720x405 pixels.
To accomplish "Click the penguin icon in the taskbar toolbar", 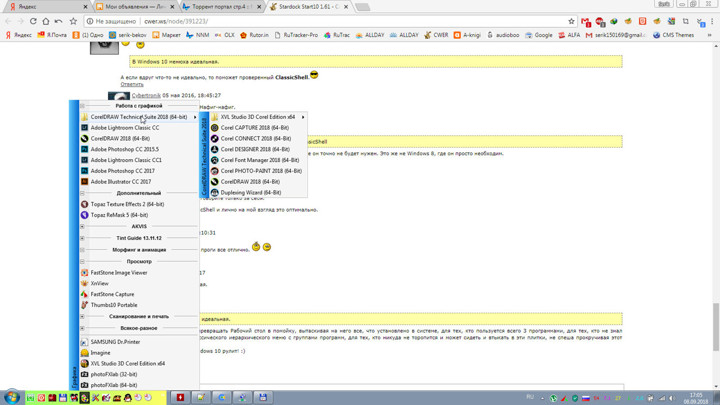I will [x=128, y=398].
